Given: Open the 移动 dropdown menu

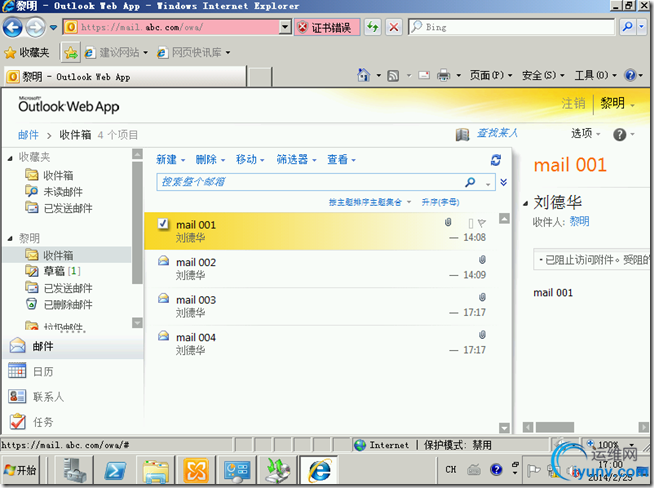Looking at the screenshot, I should click(x=250, y=159).
